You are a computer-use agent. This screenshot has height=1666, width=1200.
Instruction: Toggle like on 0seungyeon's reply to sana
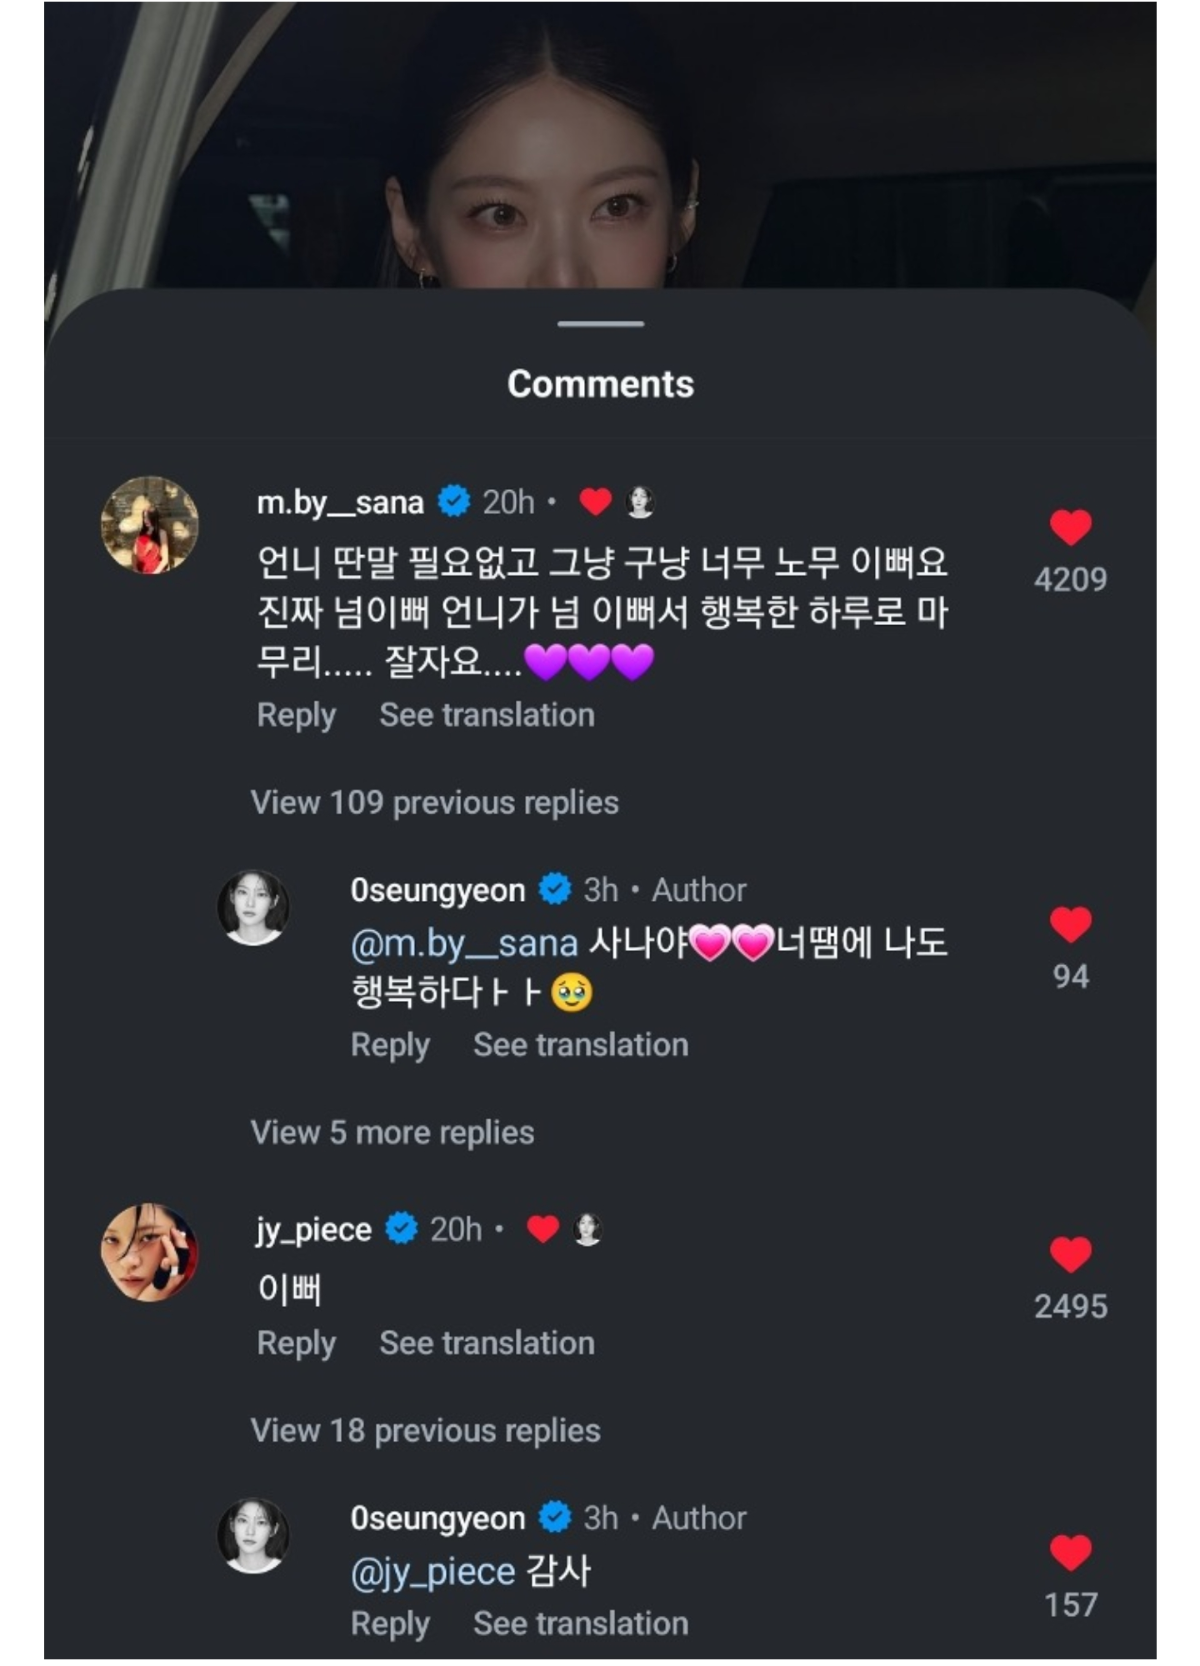click(1070, 925)
